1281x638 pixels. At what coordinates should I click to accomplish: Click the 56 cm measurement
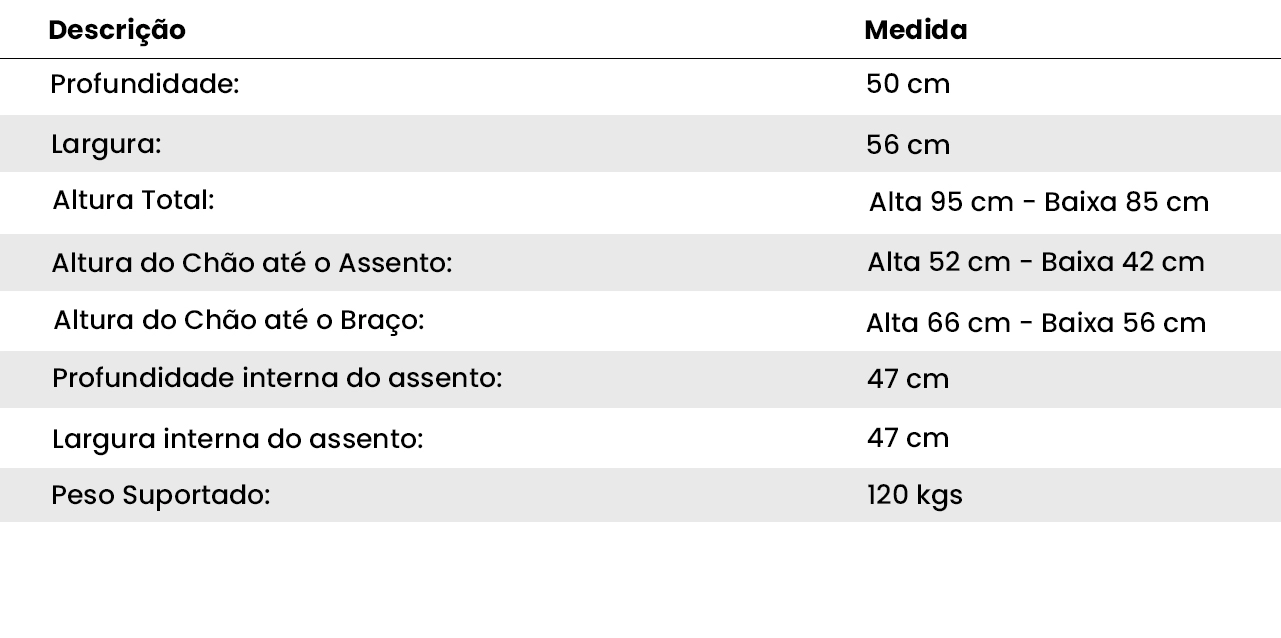[x=908, y=145]
